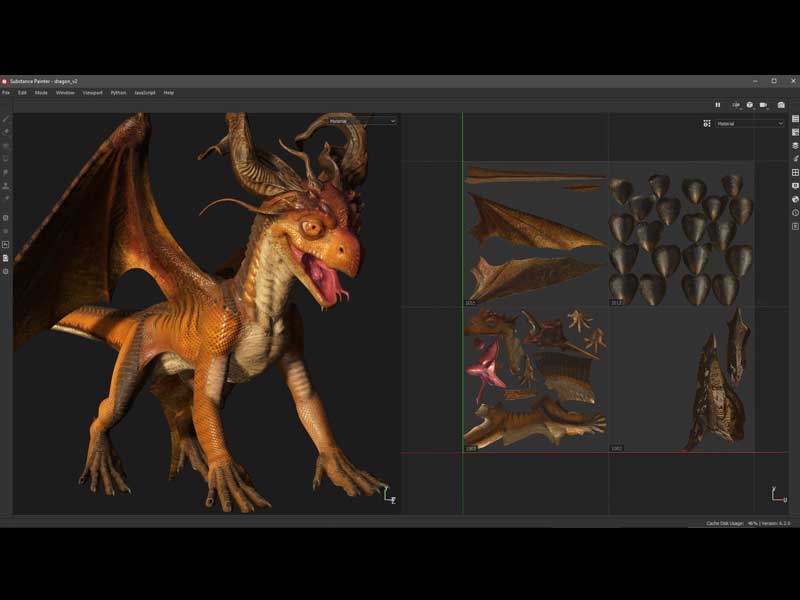Image resolution: width=800 pixels, height=600 pixels.
Task: Select the Polygon Fill tool
Action: click(x=6, y=158)
